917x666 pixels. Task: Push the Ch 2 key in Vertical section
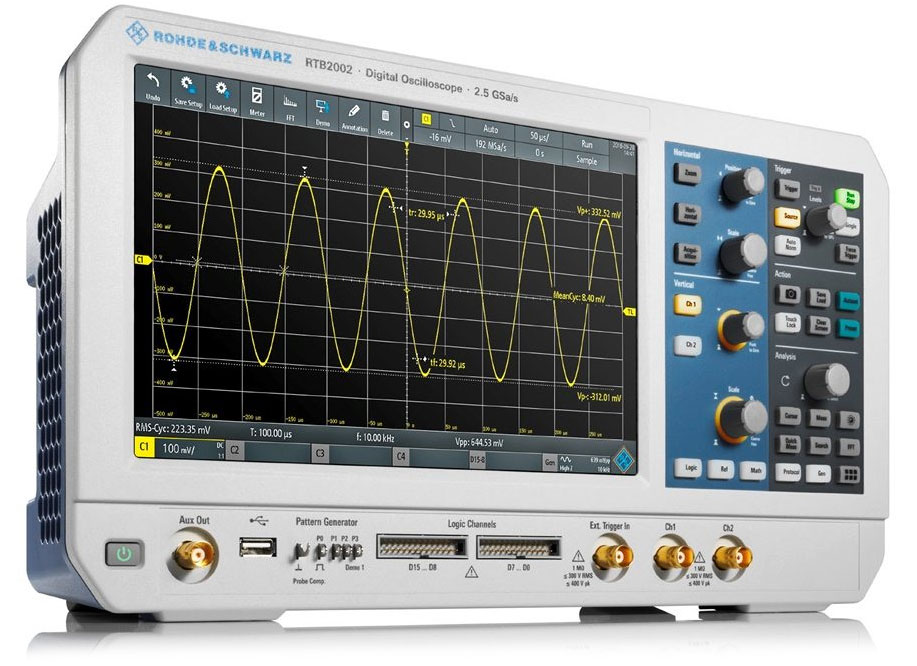point(688,345)
